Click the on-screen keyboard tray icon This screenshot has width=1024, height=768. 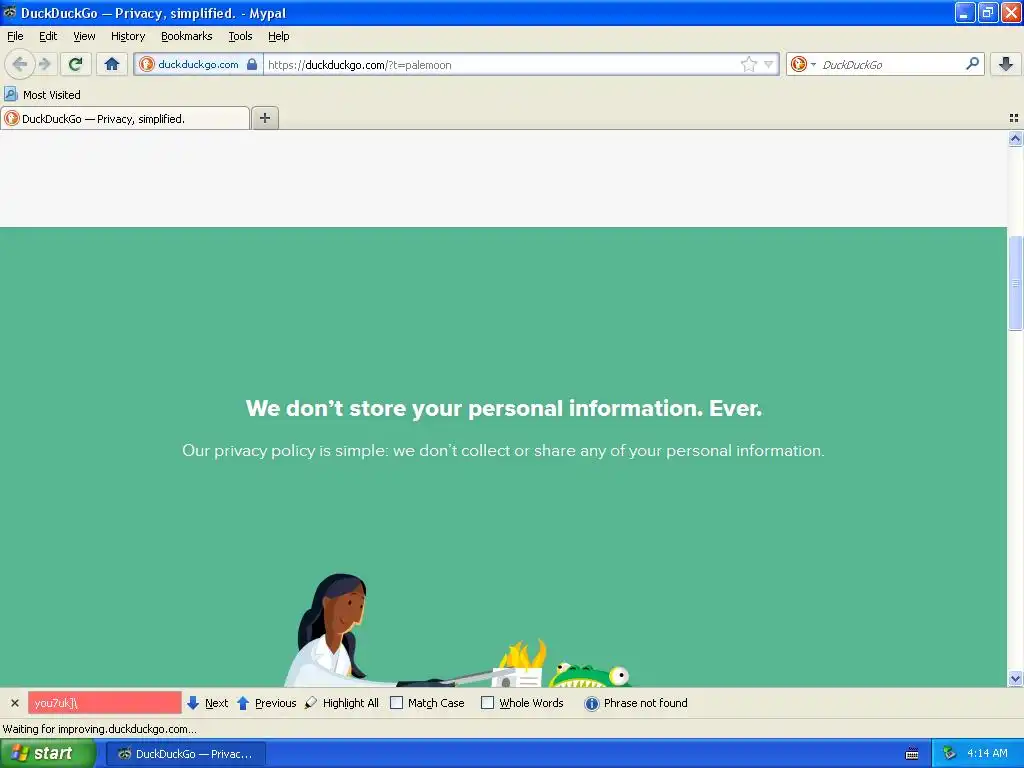point(912,754)
